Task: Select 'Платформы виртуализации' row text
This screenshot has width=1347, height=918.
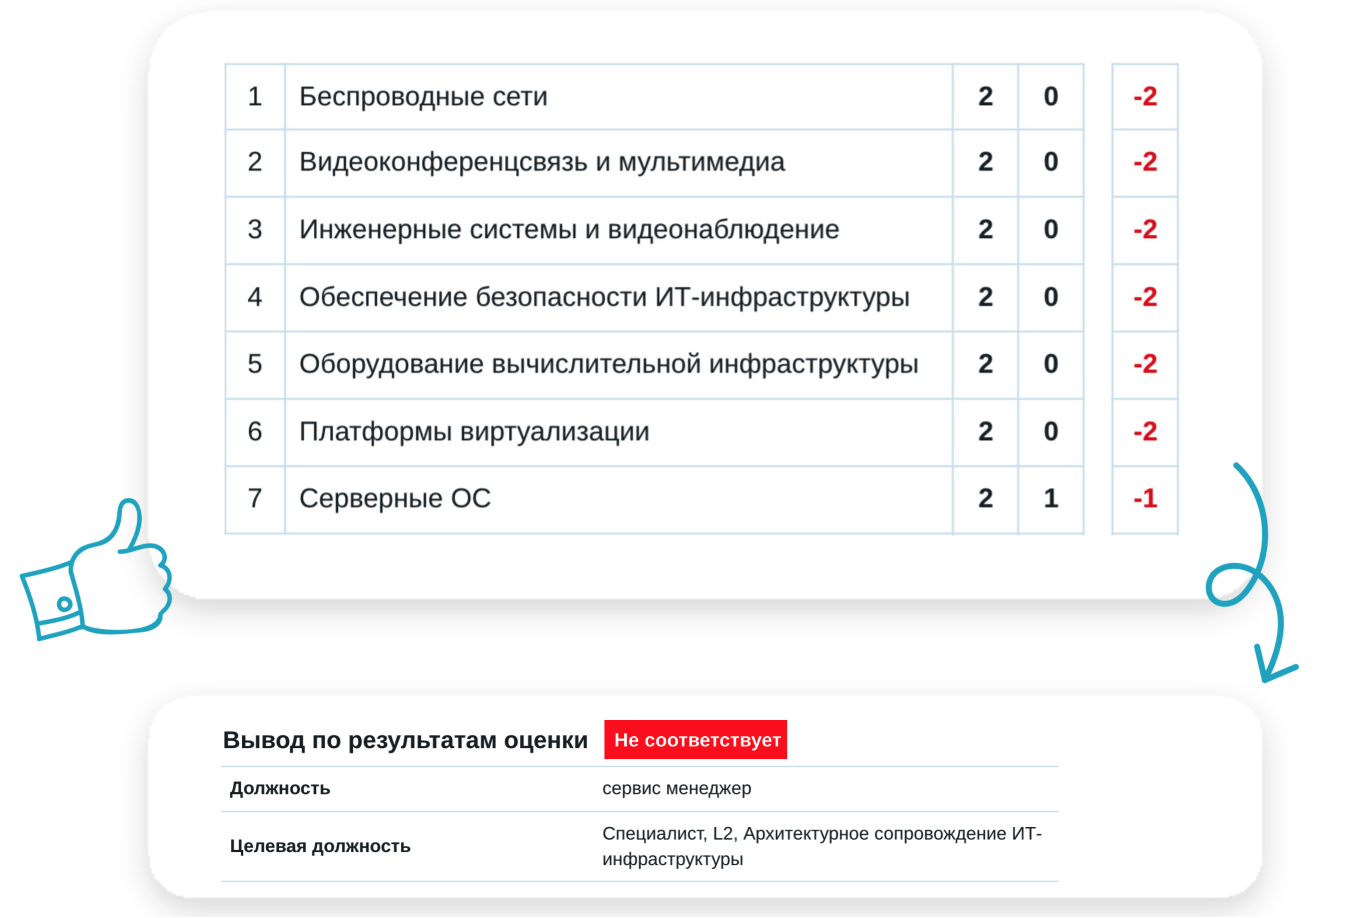Action: [474, 431]
